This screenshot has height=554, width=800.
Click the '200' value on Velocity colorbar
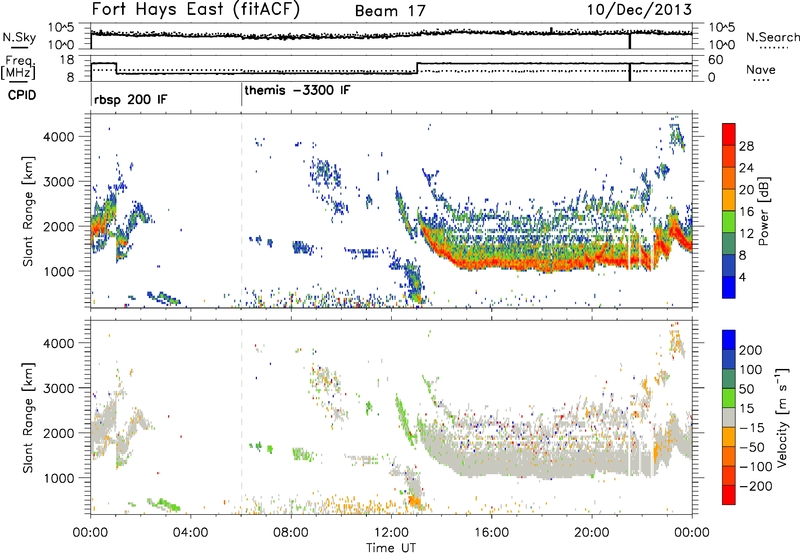click(751, 350)
